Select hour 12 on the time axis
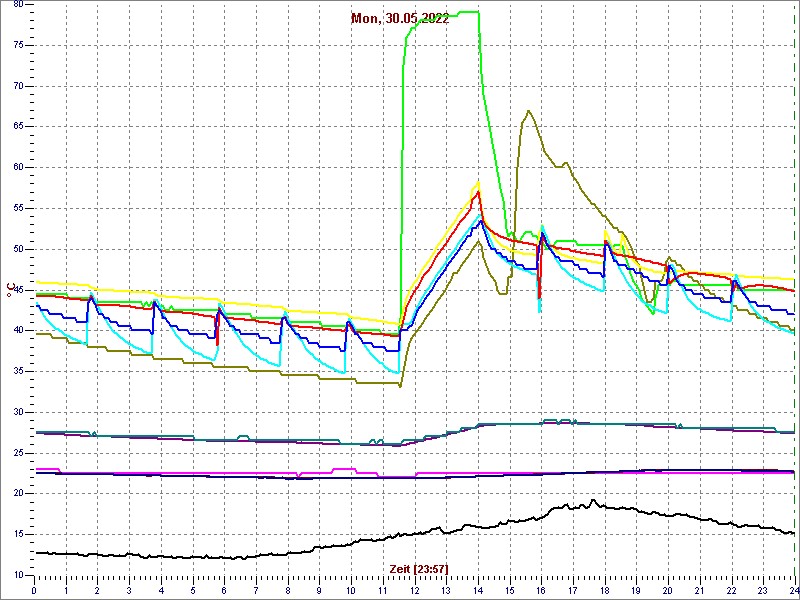The width and height of the screenshot is (800, 600). pos(414,590)
